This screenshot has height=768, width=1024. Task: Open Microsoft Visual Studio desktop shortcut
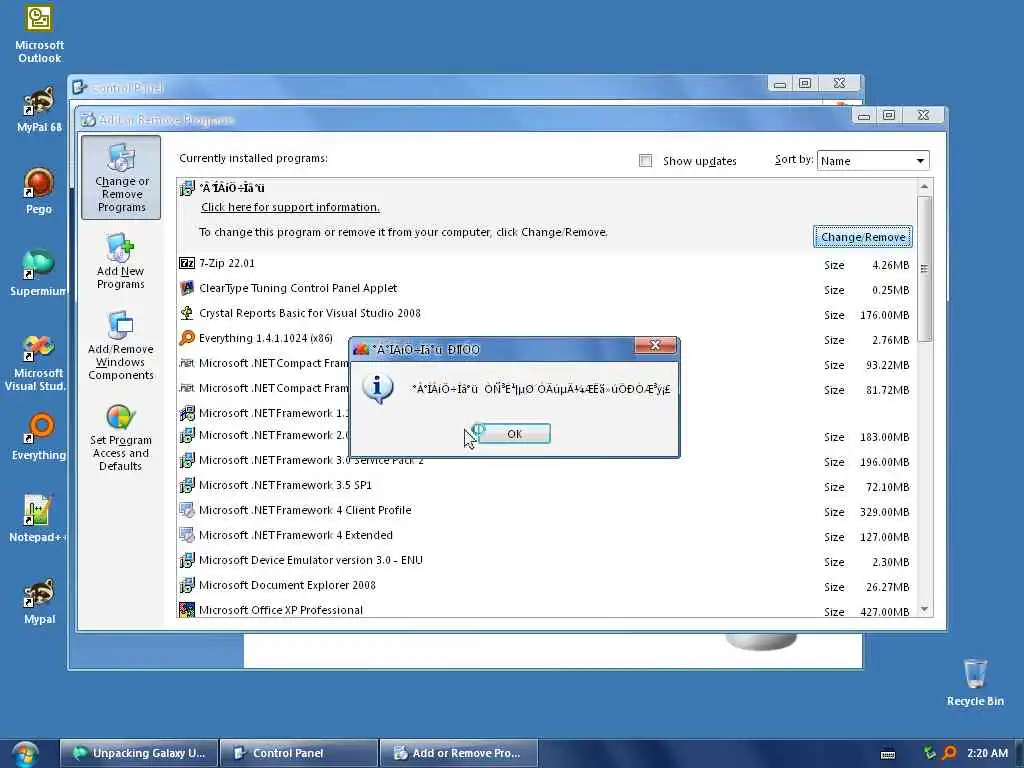click(x=38, y=363)
